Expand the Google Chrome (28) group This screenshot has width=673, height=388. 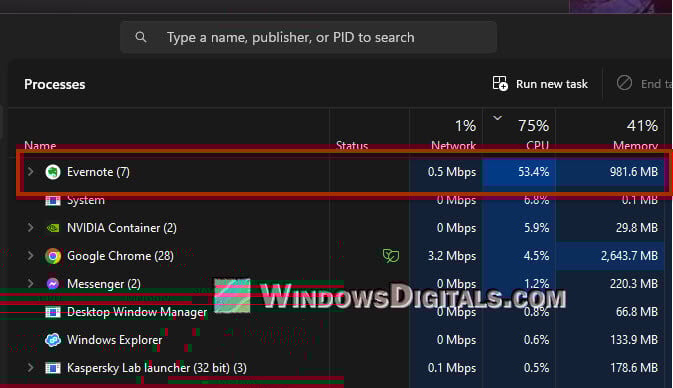[30, 256]
